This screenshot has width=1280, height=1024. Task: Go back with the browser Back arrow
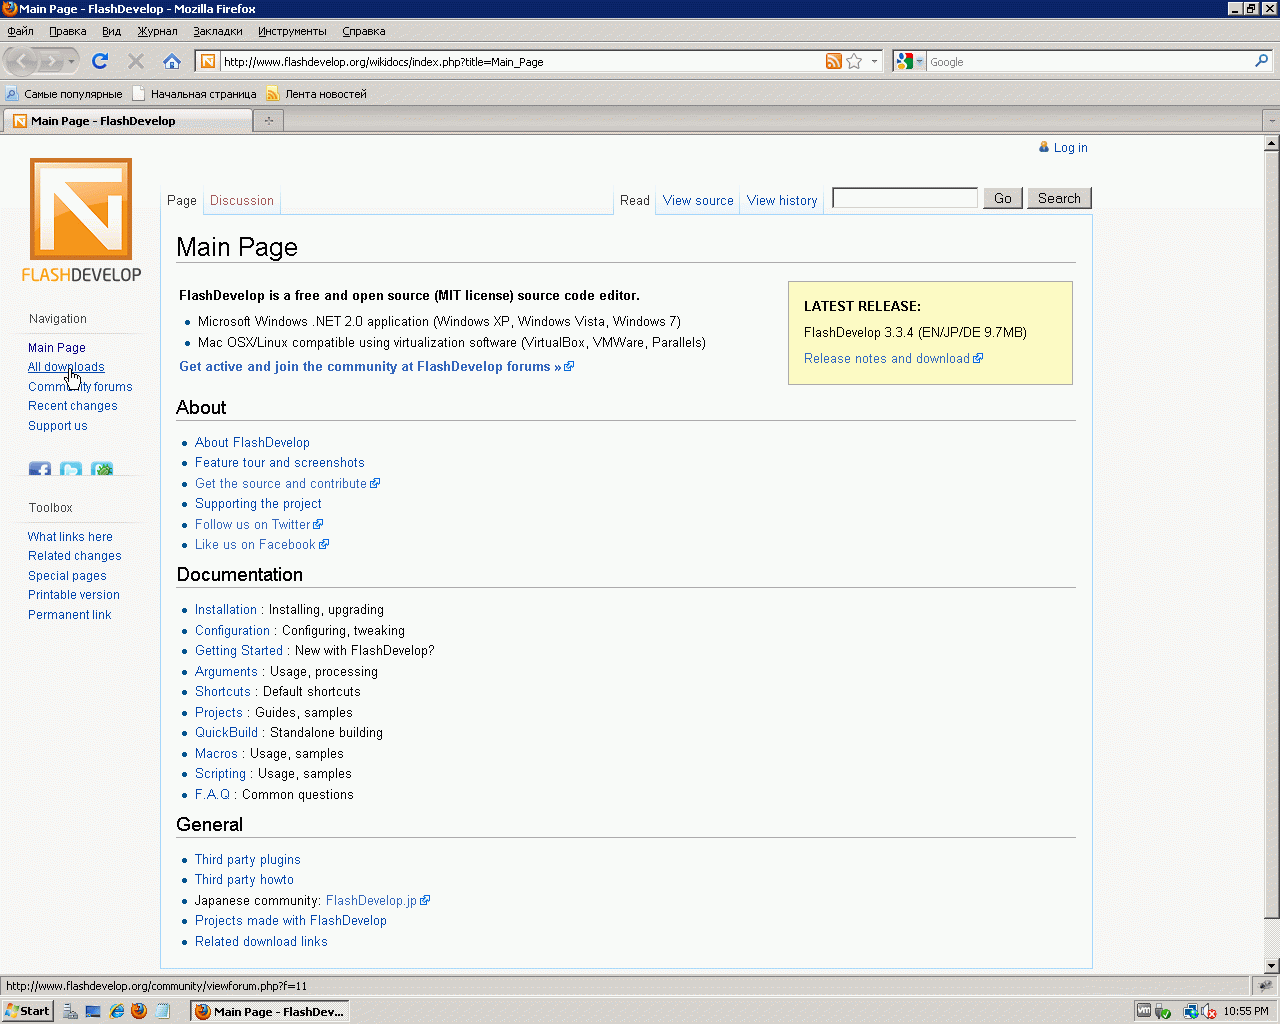click(x=21, y=62)
